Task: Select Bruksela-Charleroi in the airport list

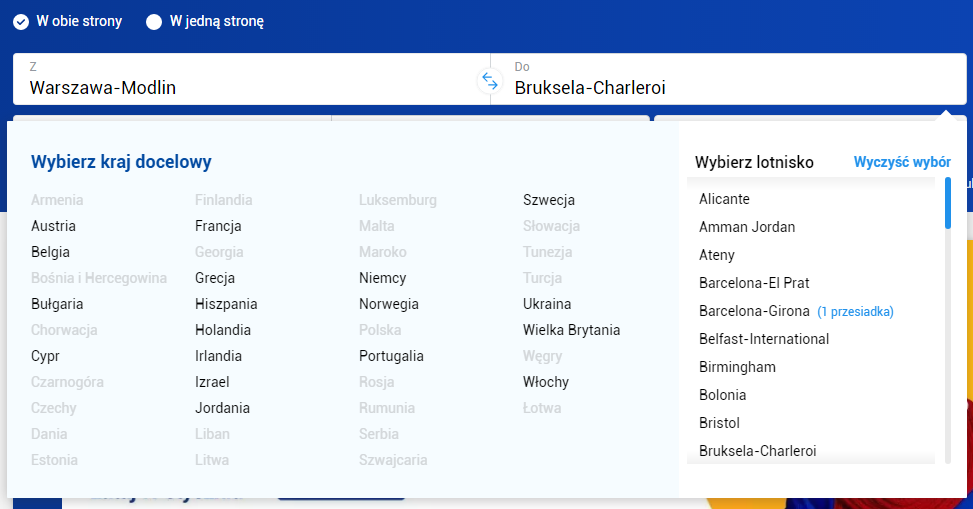Action: click(758, 451)
